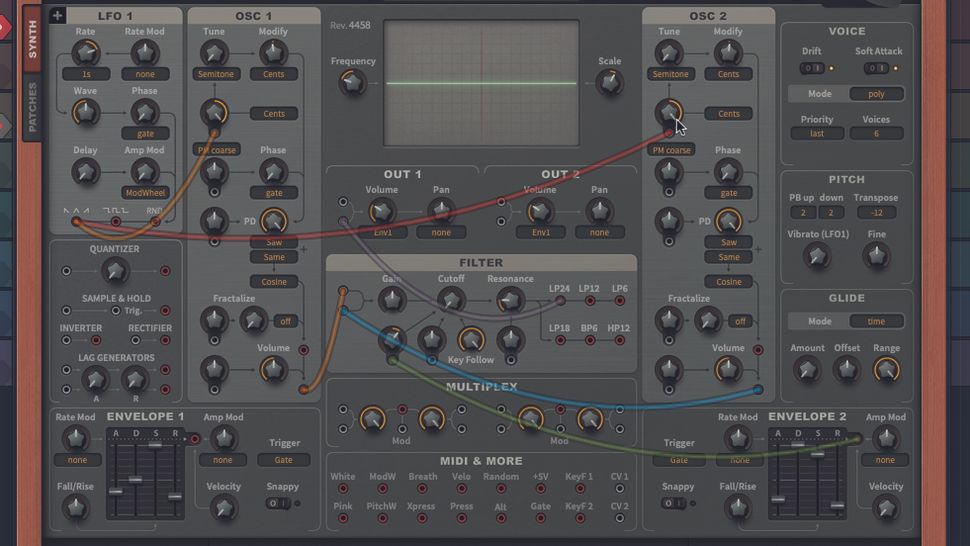Screen dimensions: 970x546
Task: Open the OUT 1 Env1 volume source selector
Action: pyautogui.click(x=382, y=232)
